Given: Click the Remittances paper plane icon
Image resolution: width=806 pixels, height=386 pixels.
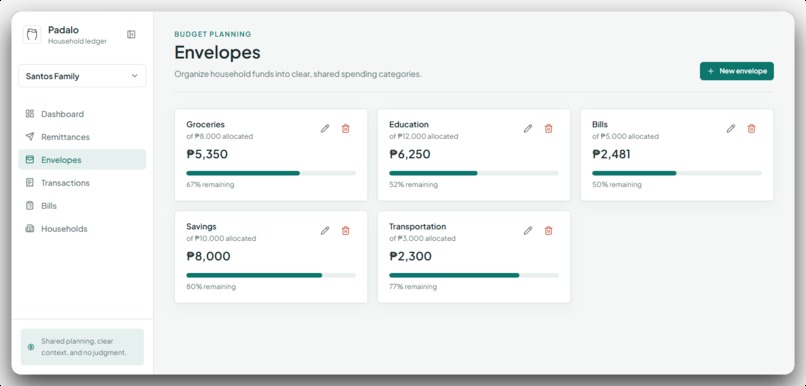Looking at the screenshot, I should point(30,137).
